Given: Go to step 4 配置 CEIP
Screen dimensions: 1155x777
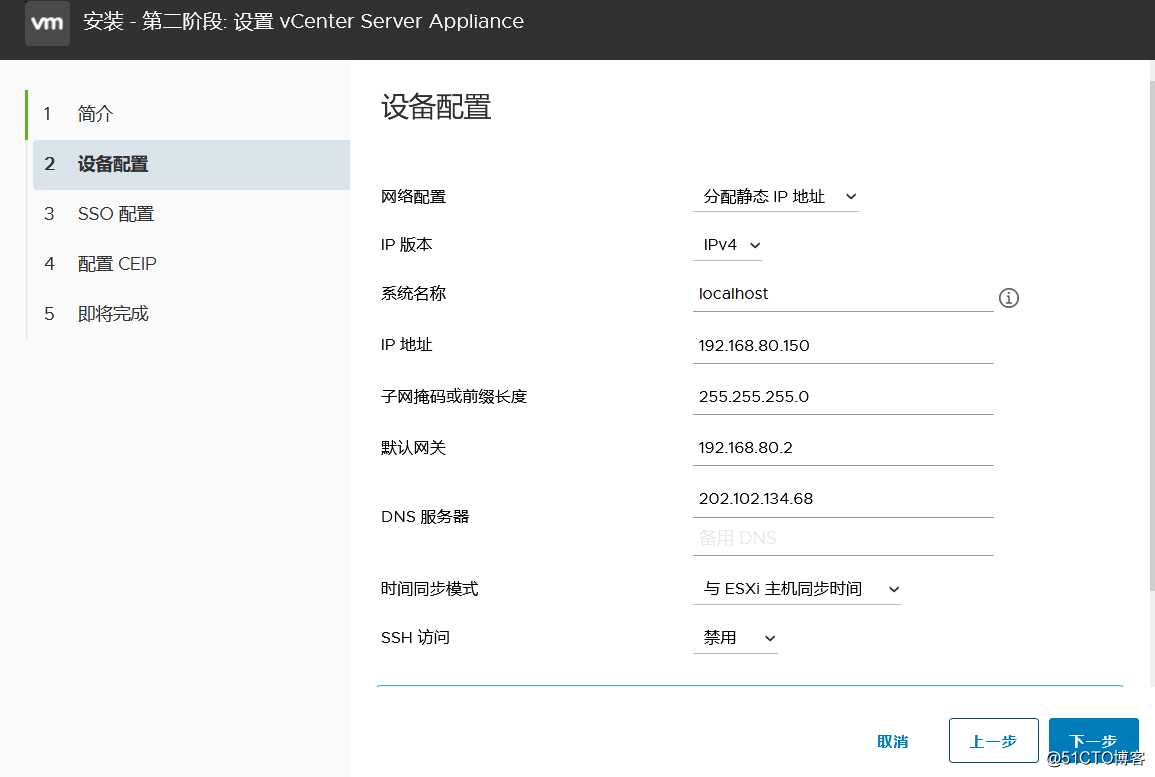Looking at the screenshot, I should point(188,264).
